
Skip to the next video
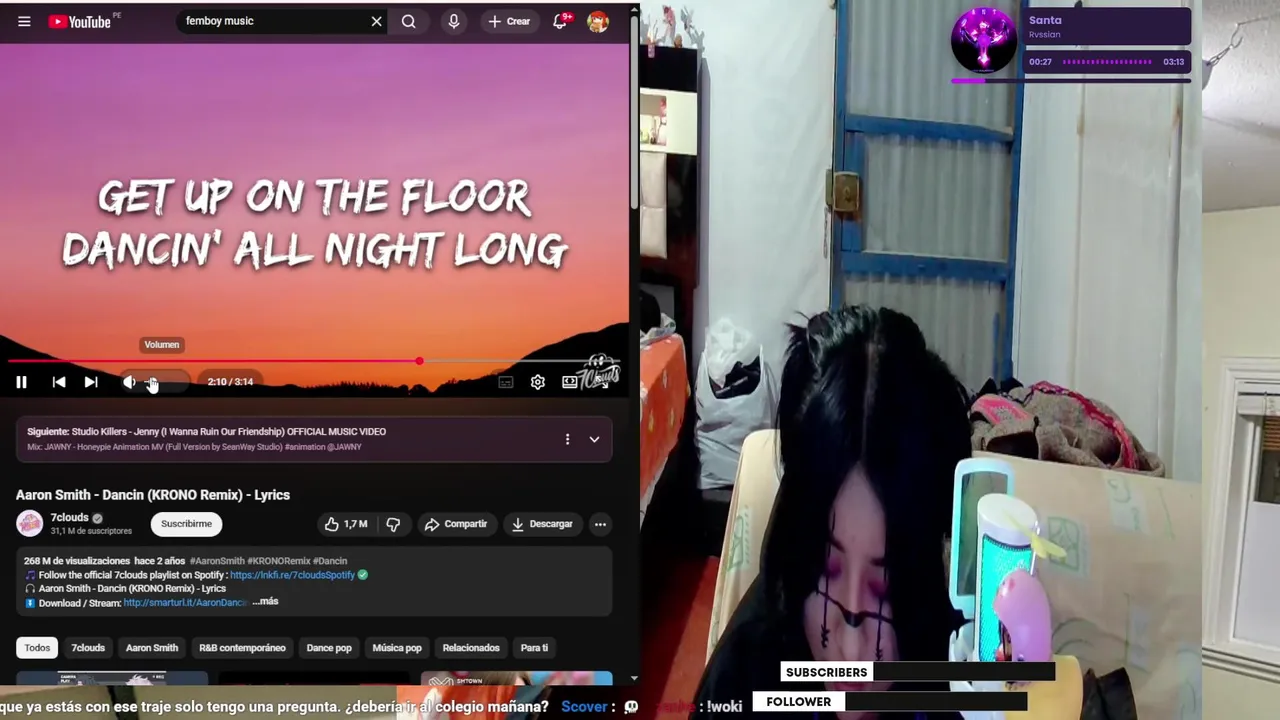[x=91, y=382]
